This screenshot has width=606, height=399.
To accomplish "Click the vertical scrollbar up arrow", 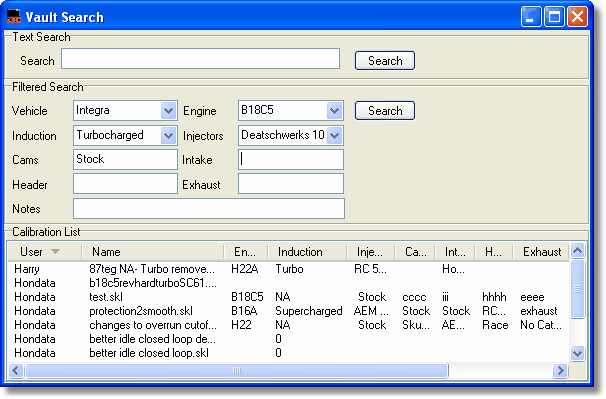I will coord(577,251).
